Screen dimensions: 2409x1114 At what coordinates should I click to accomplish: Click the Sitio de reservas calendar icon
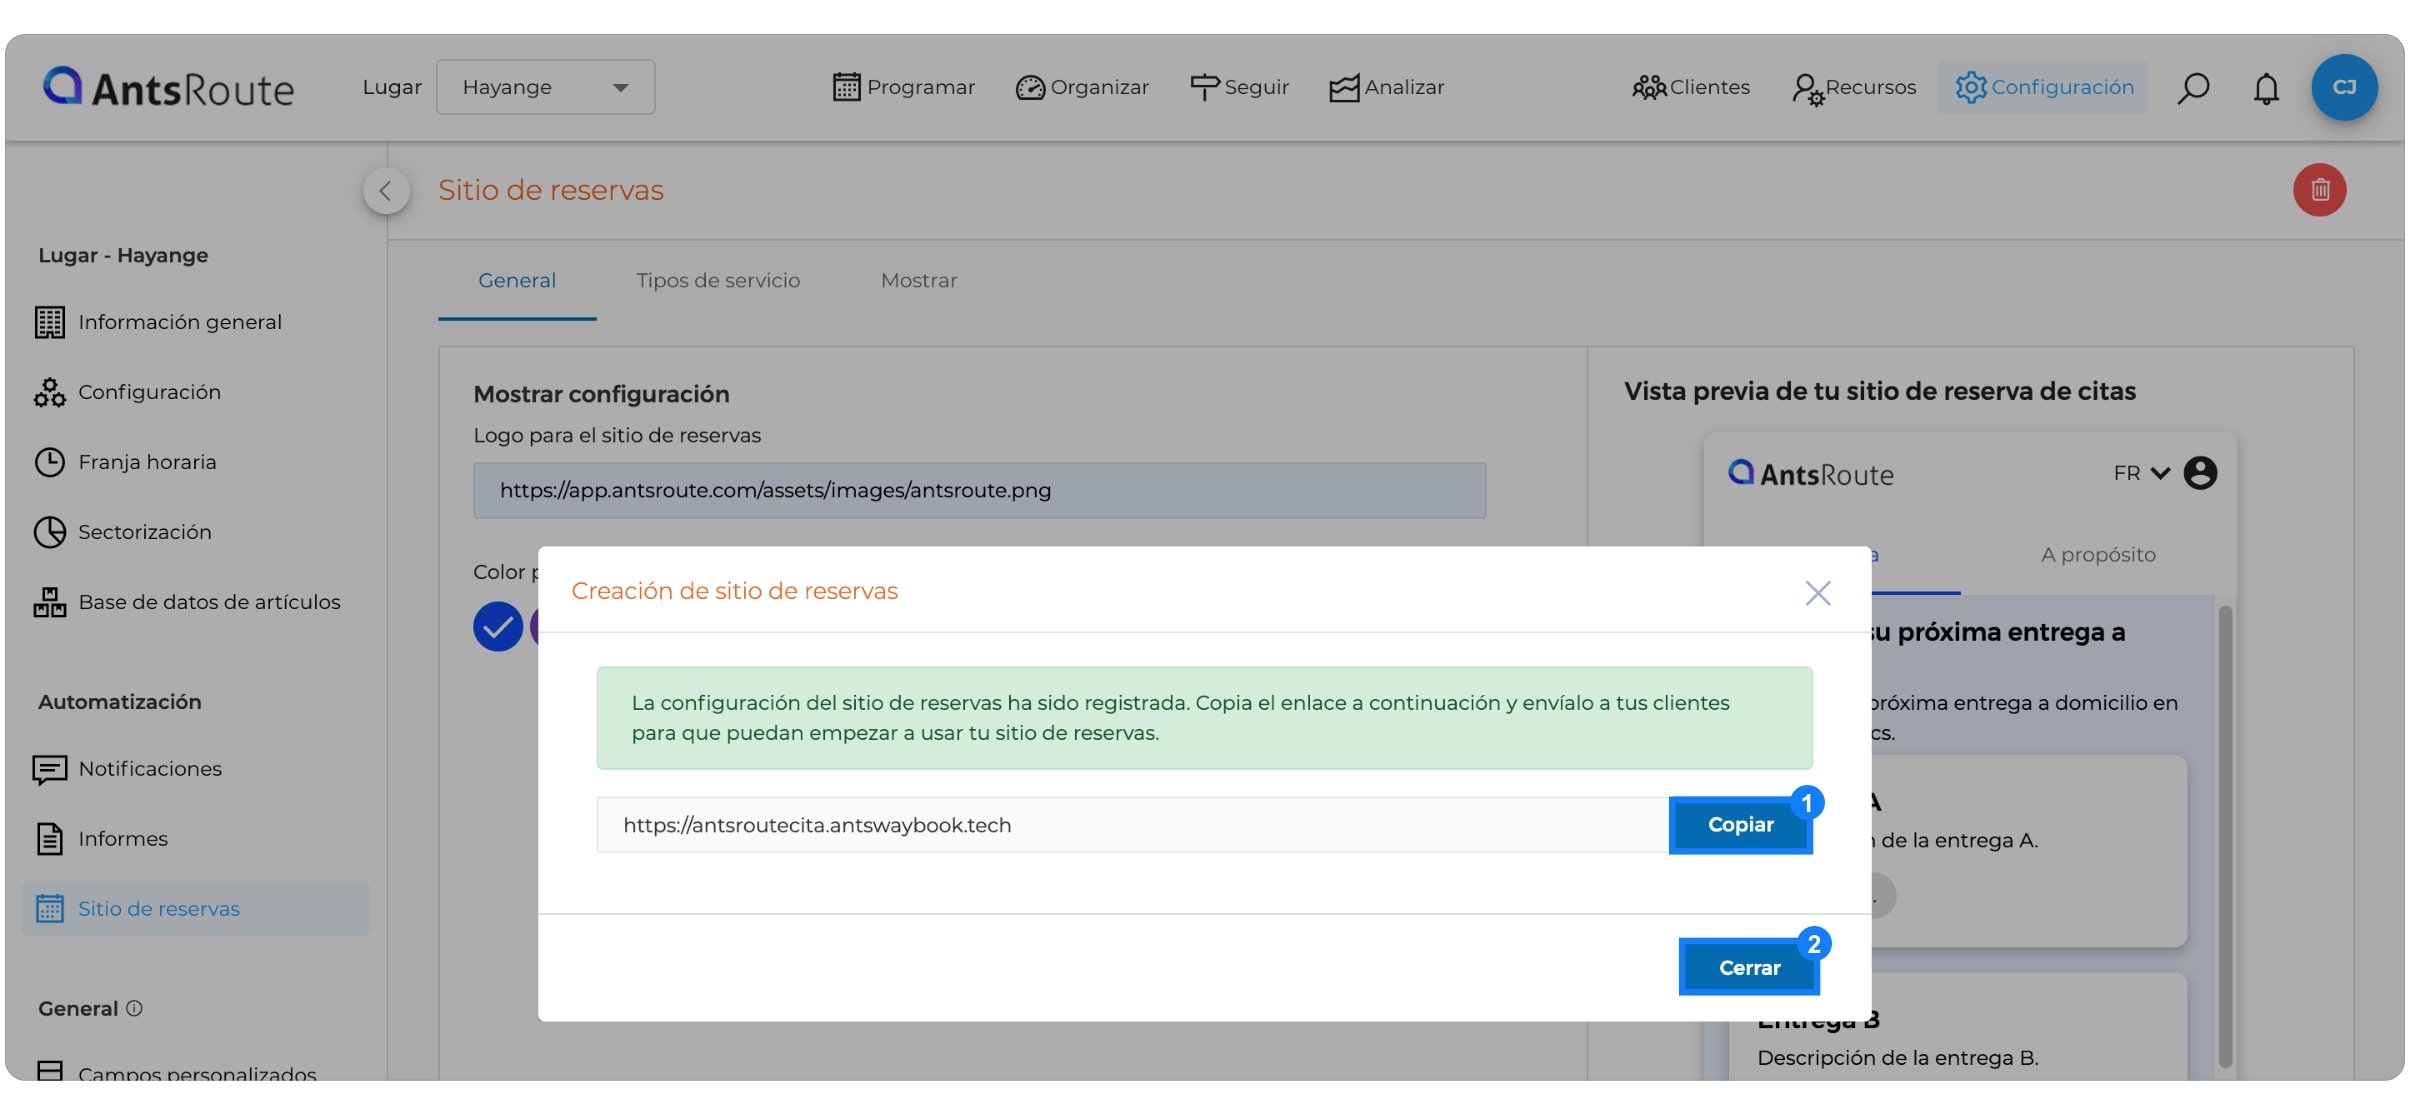pyautogui.click(x=49, y=909)
